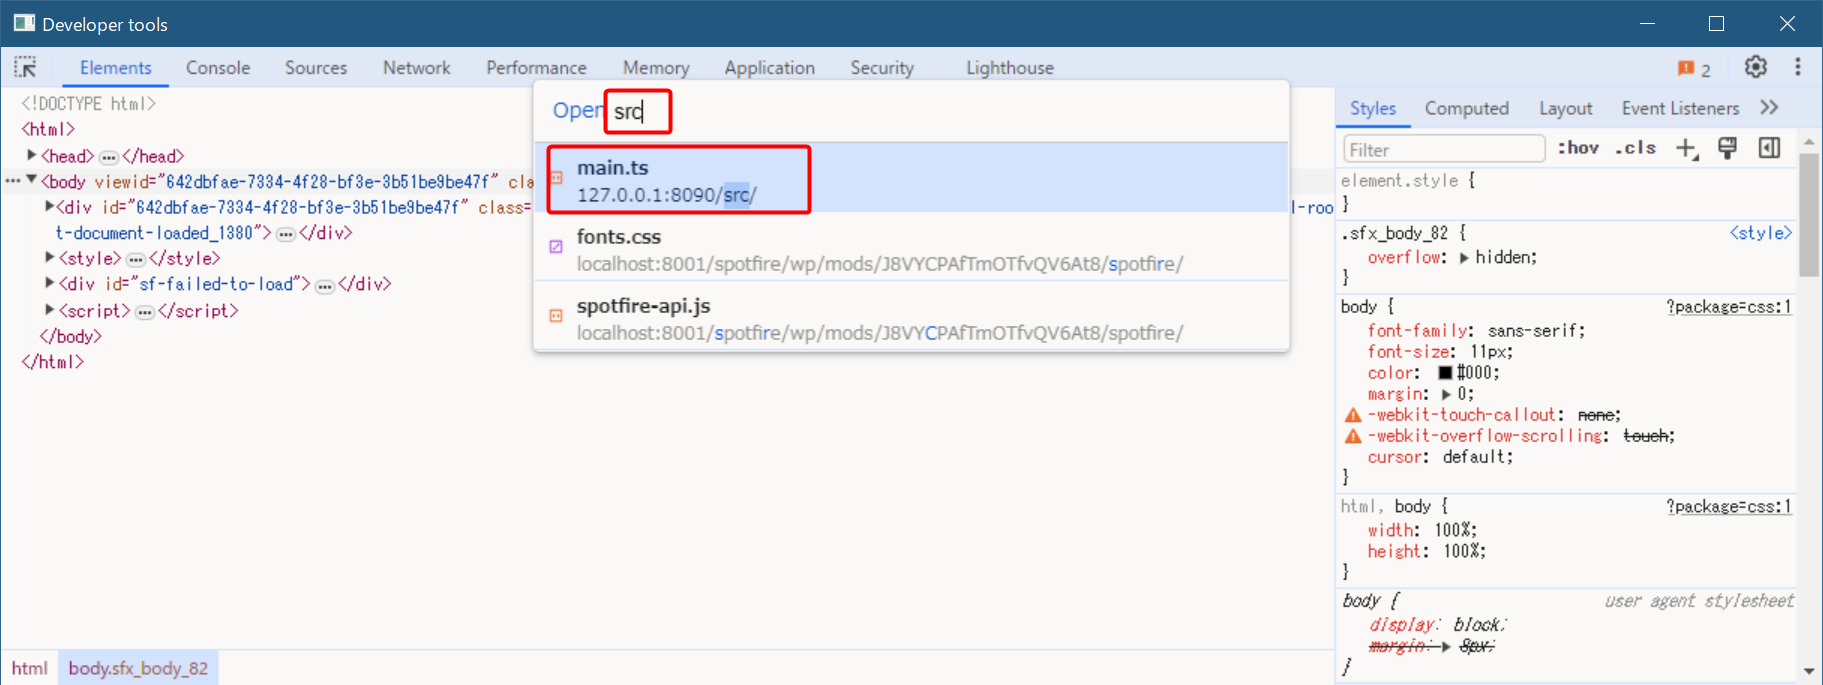
Task: Click the body.sfx_body_82 breadcrumb
Action: 138,668
